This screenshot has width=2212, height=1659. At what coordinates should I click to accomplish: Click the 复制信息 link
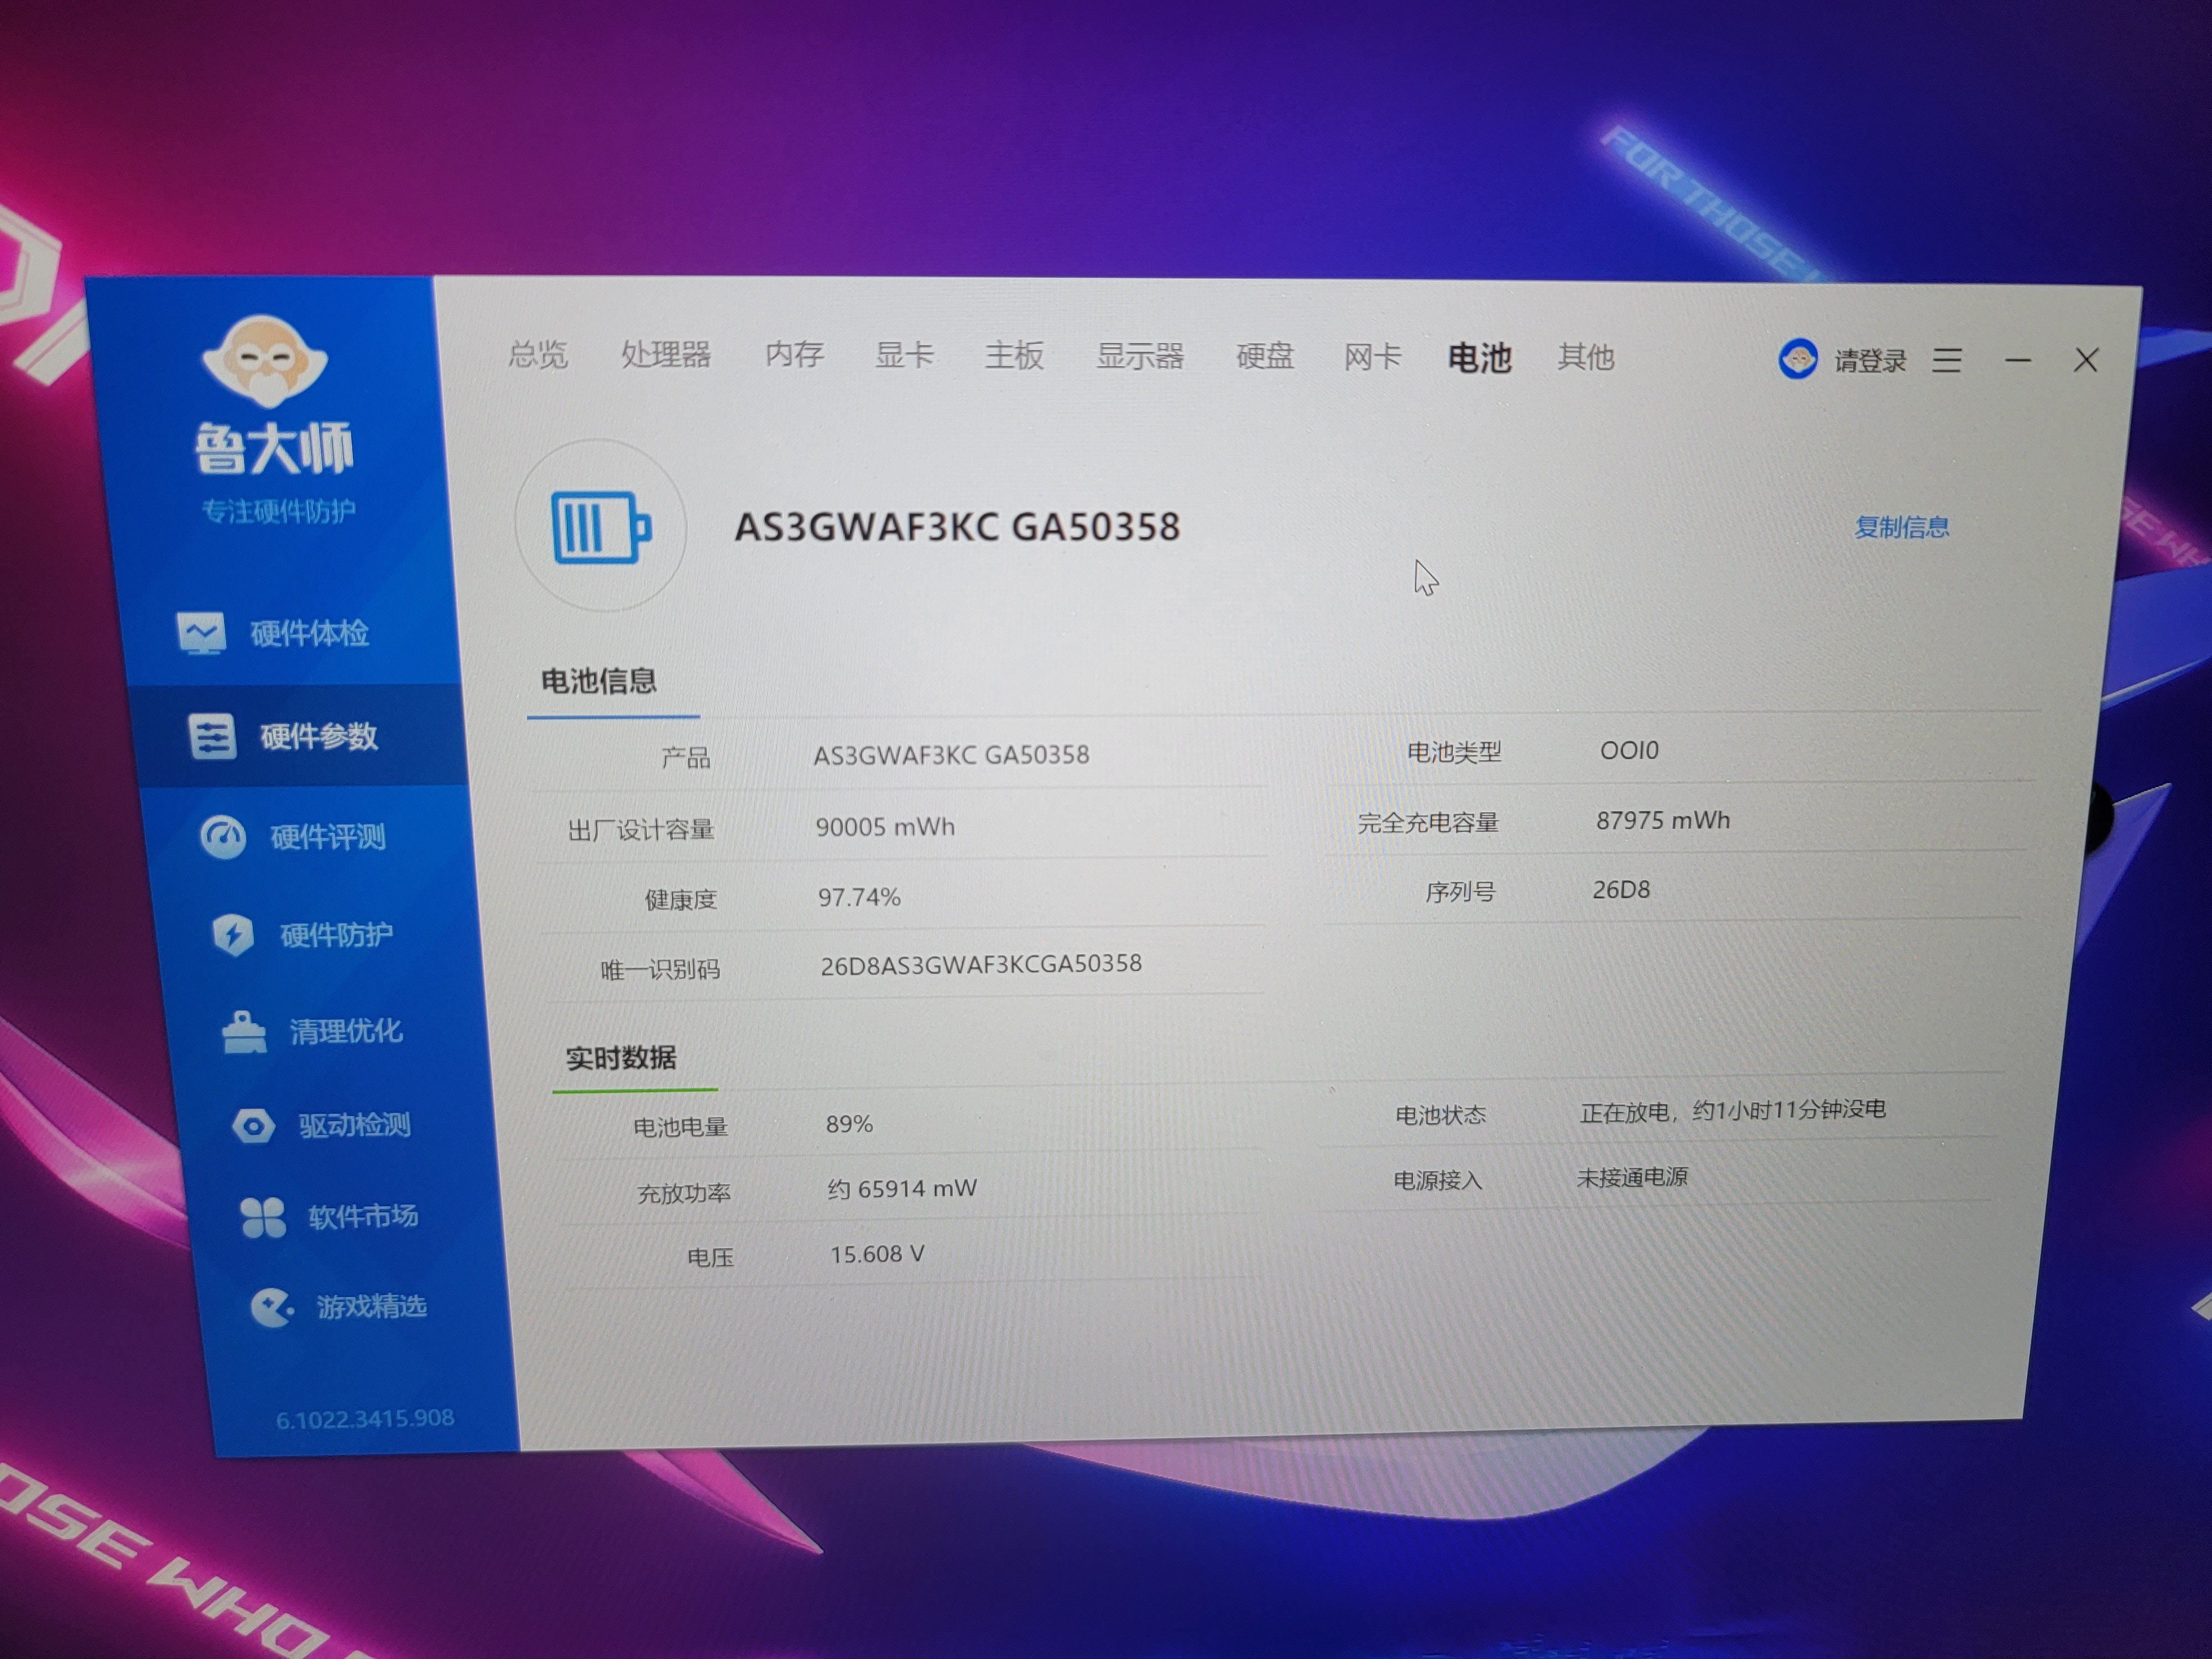[1902, 528]
